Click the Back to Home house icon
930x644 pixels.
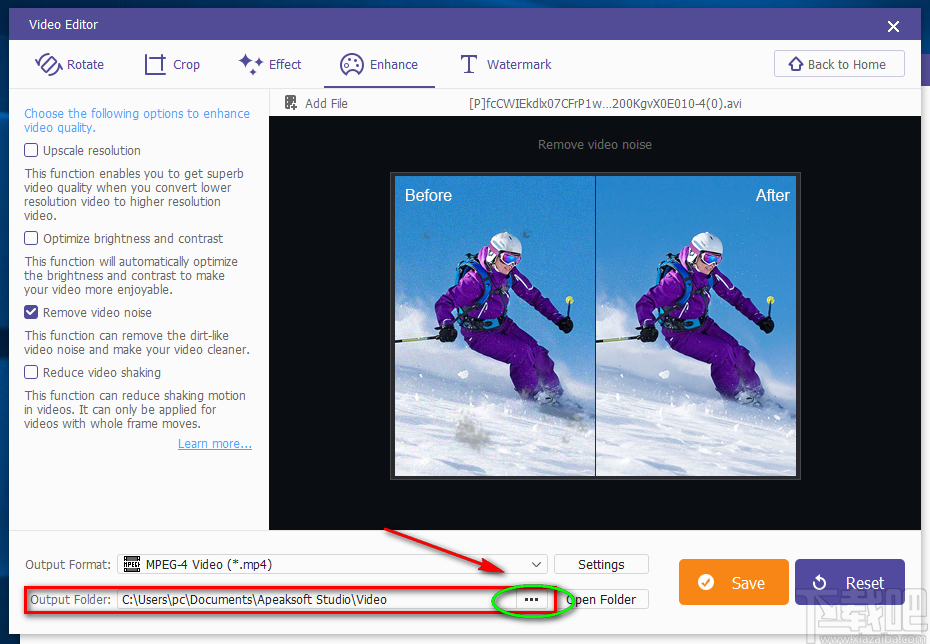pos(795,64)
